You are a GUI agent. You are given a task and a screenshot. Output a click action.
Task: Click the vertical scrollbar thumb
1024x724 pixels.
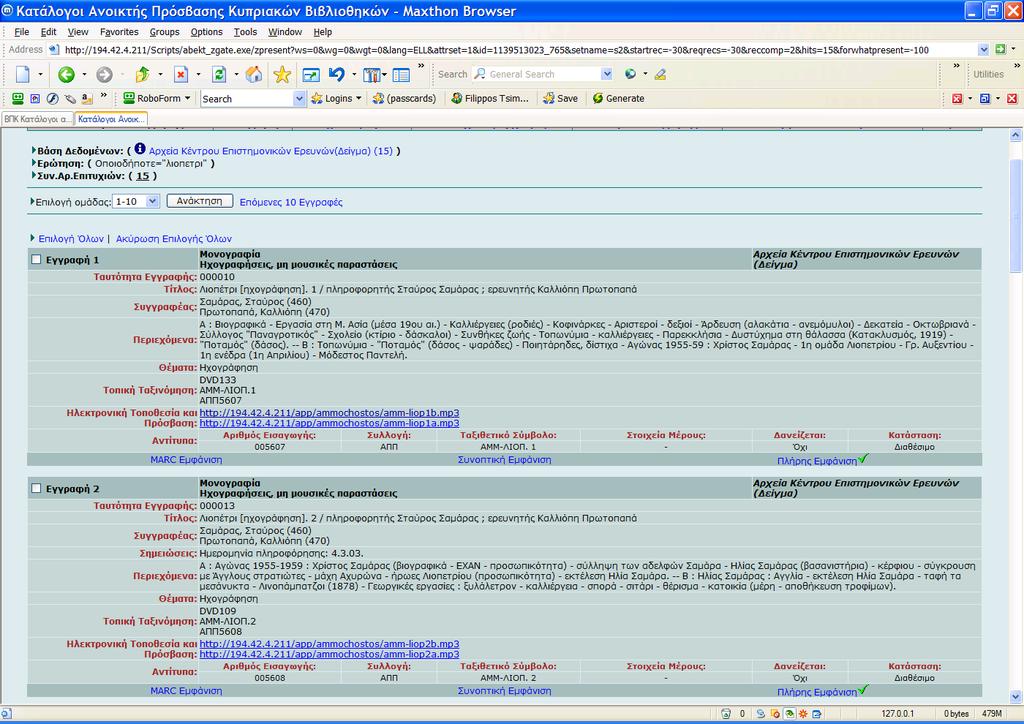click(1016, 215)
